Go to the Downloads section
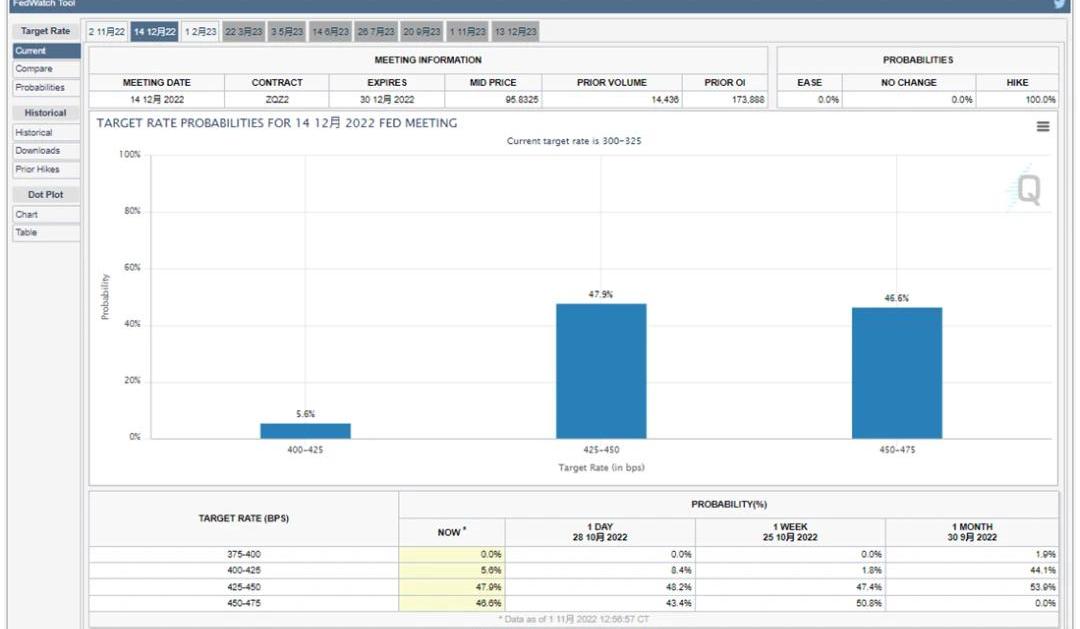 [x=37, y=151]
